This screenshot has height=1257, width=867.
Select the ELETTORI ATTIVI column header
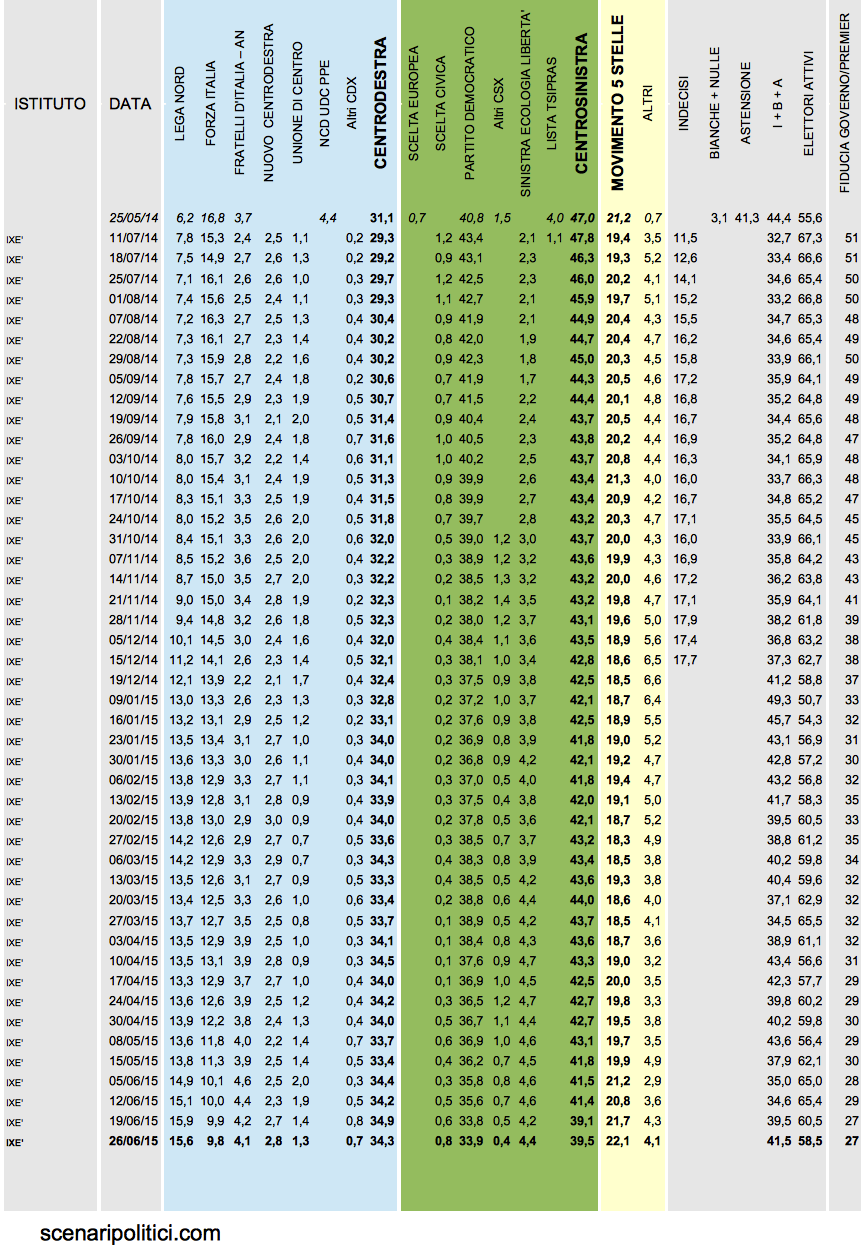(809, 104)
